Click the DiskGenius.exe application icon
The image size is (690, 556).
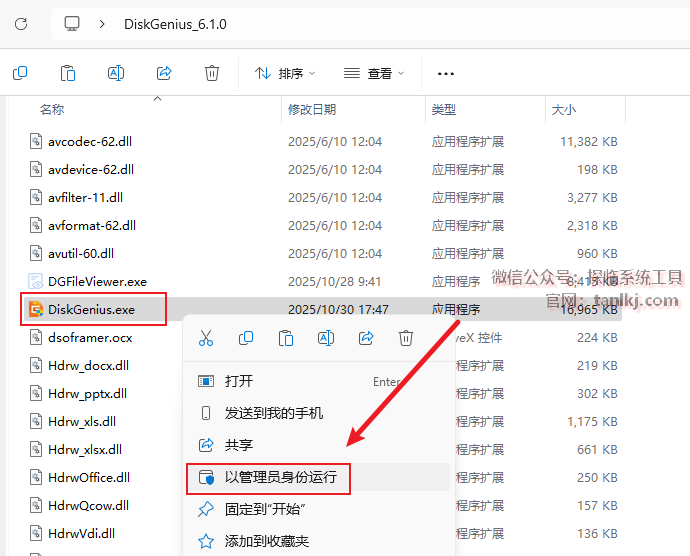[x=36, y=309]
